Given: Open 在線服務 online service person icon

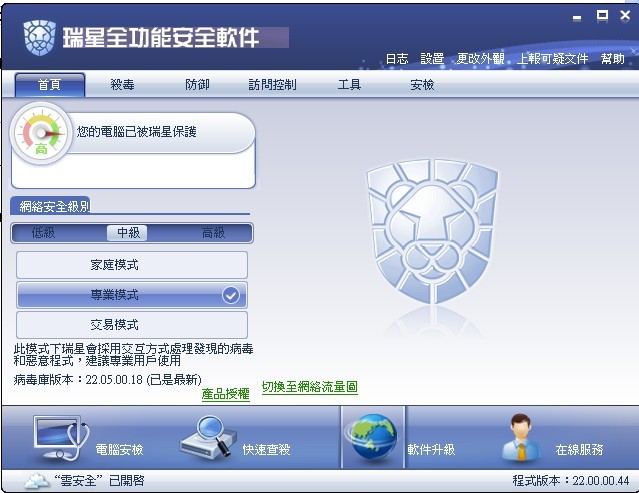Looking at the screenshot, I should 520,437.
